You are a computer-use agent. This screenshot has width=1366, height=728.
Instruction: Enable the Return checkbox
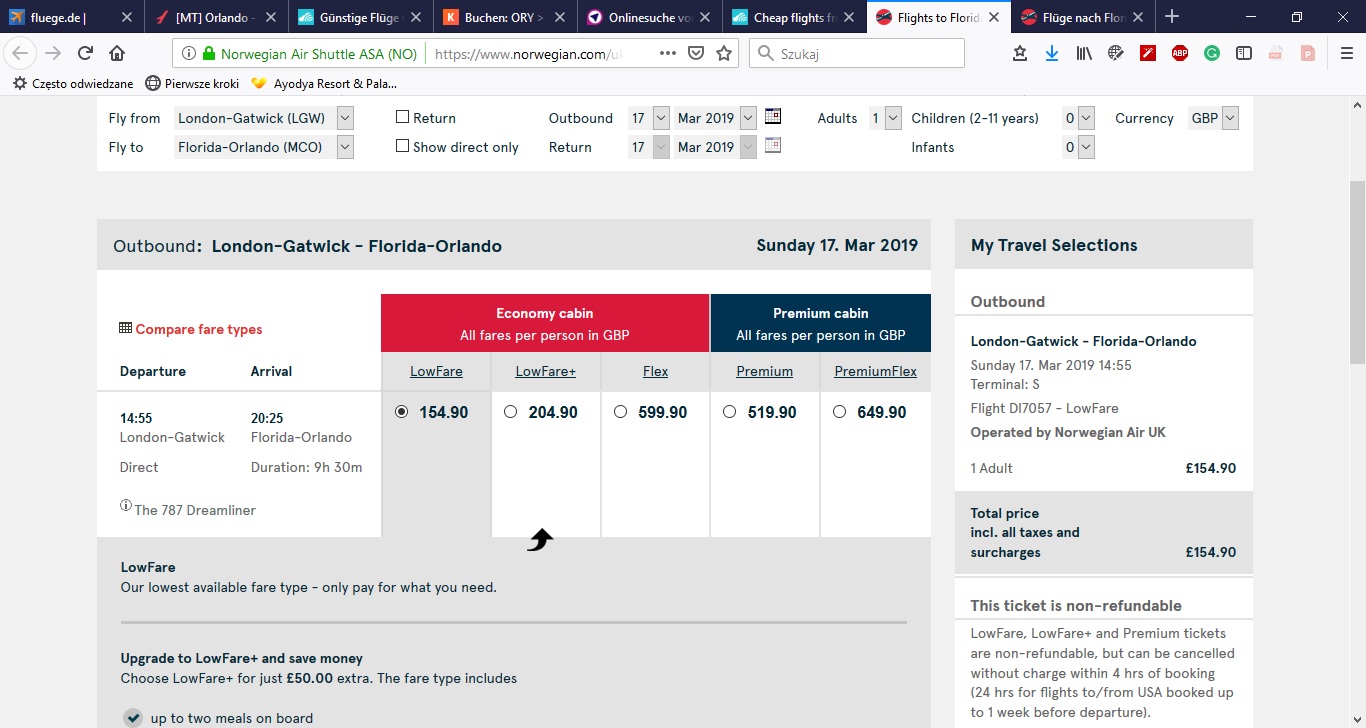(403, 117)
